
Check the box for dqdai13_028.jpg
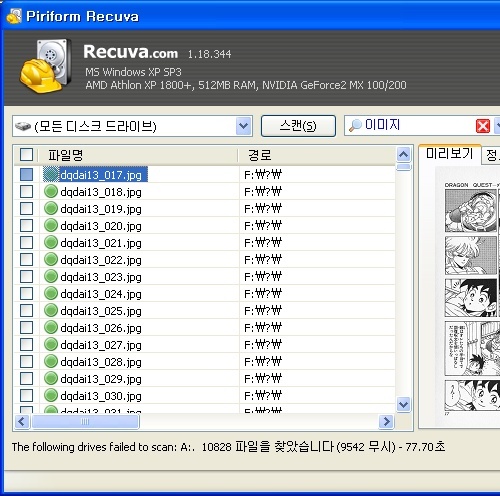pyautogui.click(x=26, y=362)
